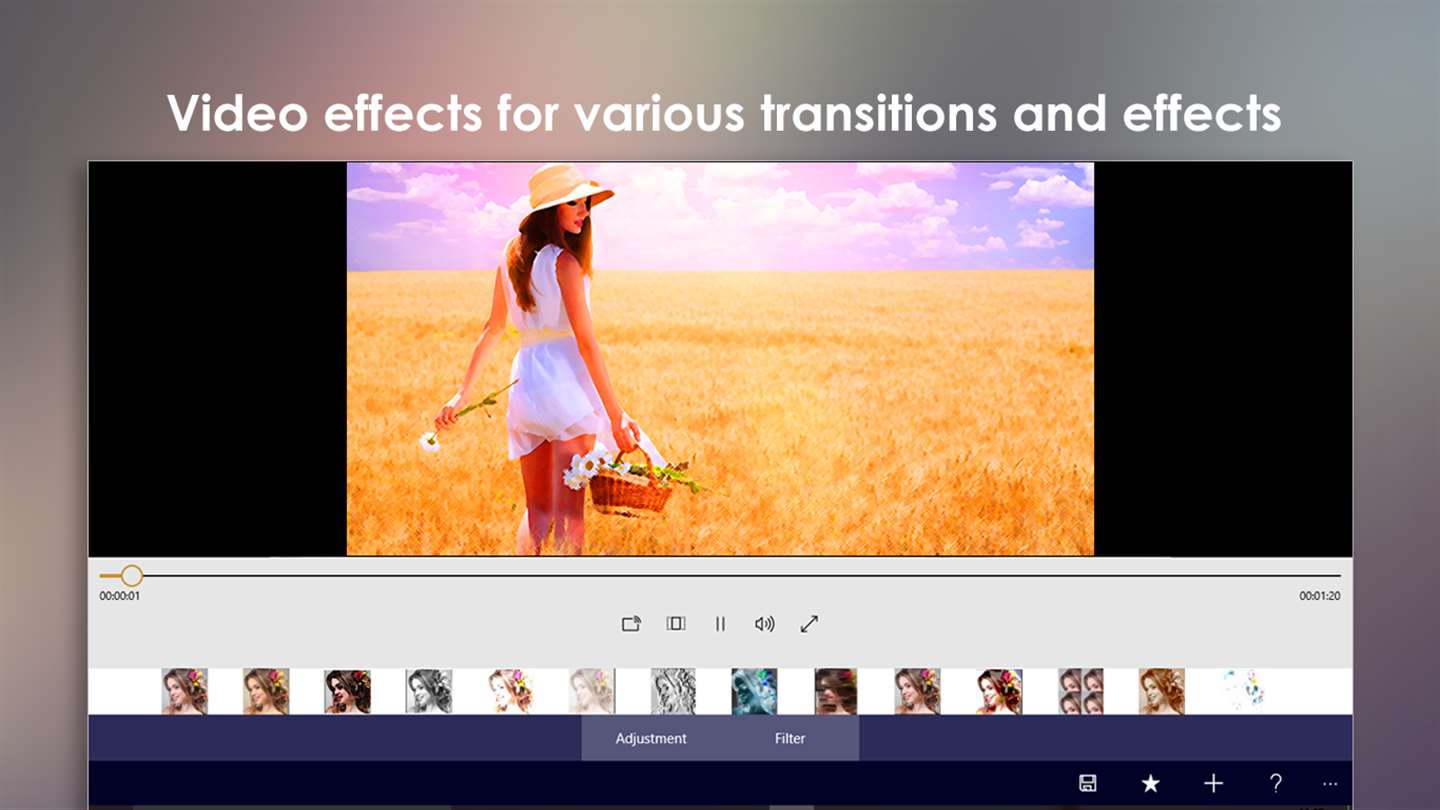
Task: Click the cast to device icon
Action: [631, 624]
